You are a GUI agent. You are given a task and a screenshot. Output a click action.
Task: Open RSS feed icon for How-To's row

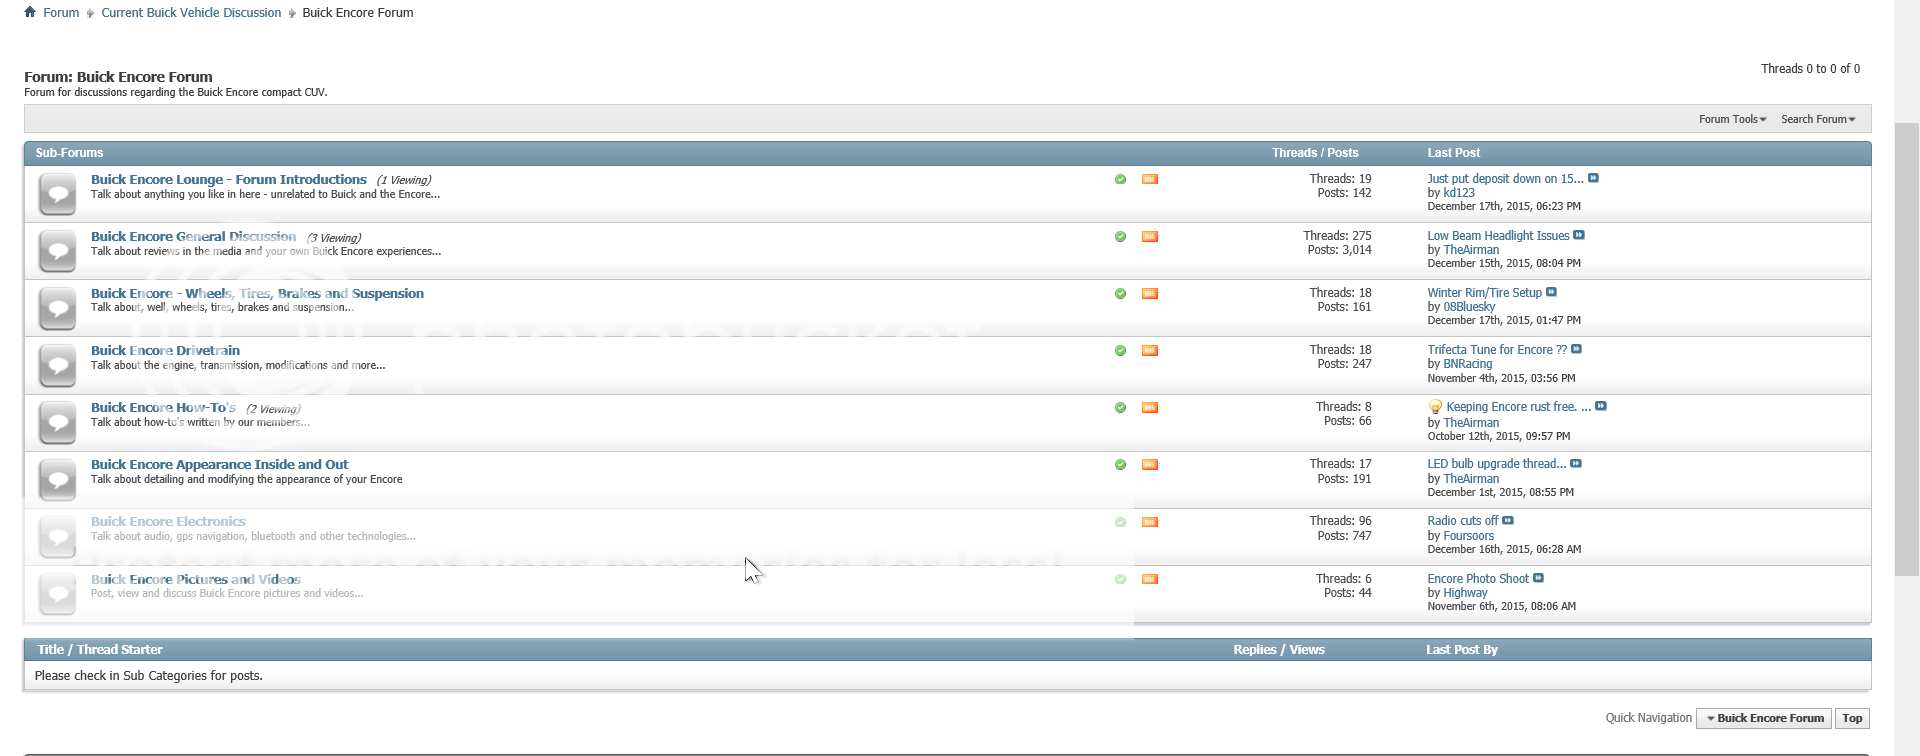[x=1150, y=407]
